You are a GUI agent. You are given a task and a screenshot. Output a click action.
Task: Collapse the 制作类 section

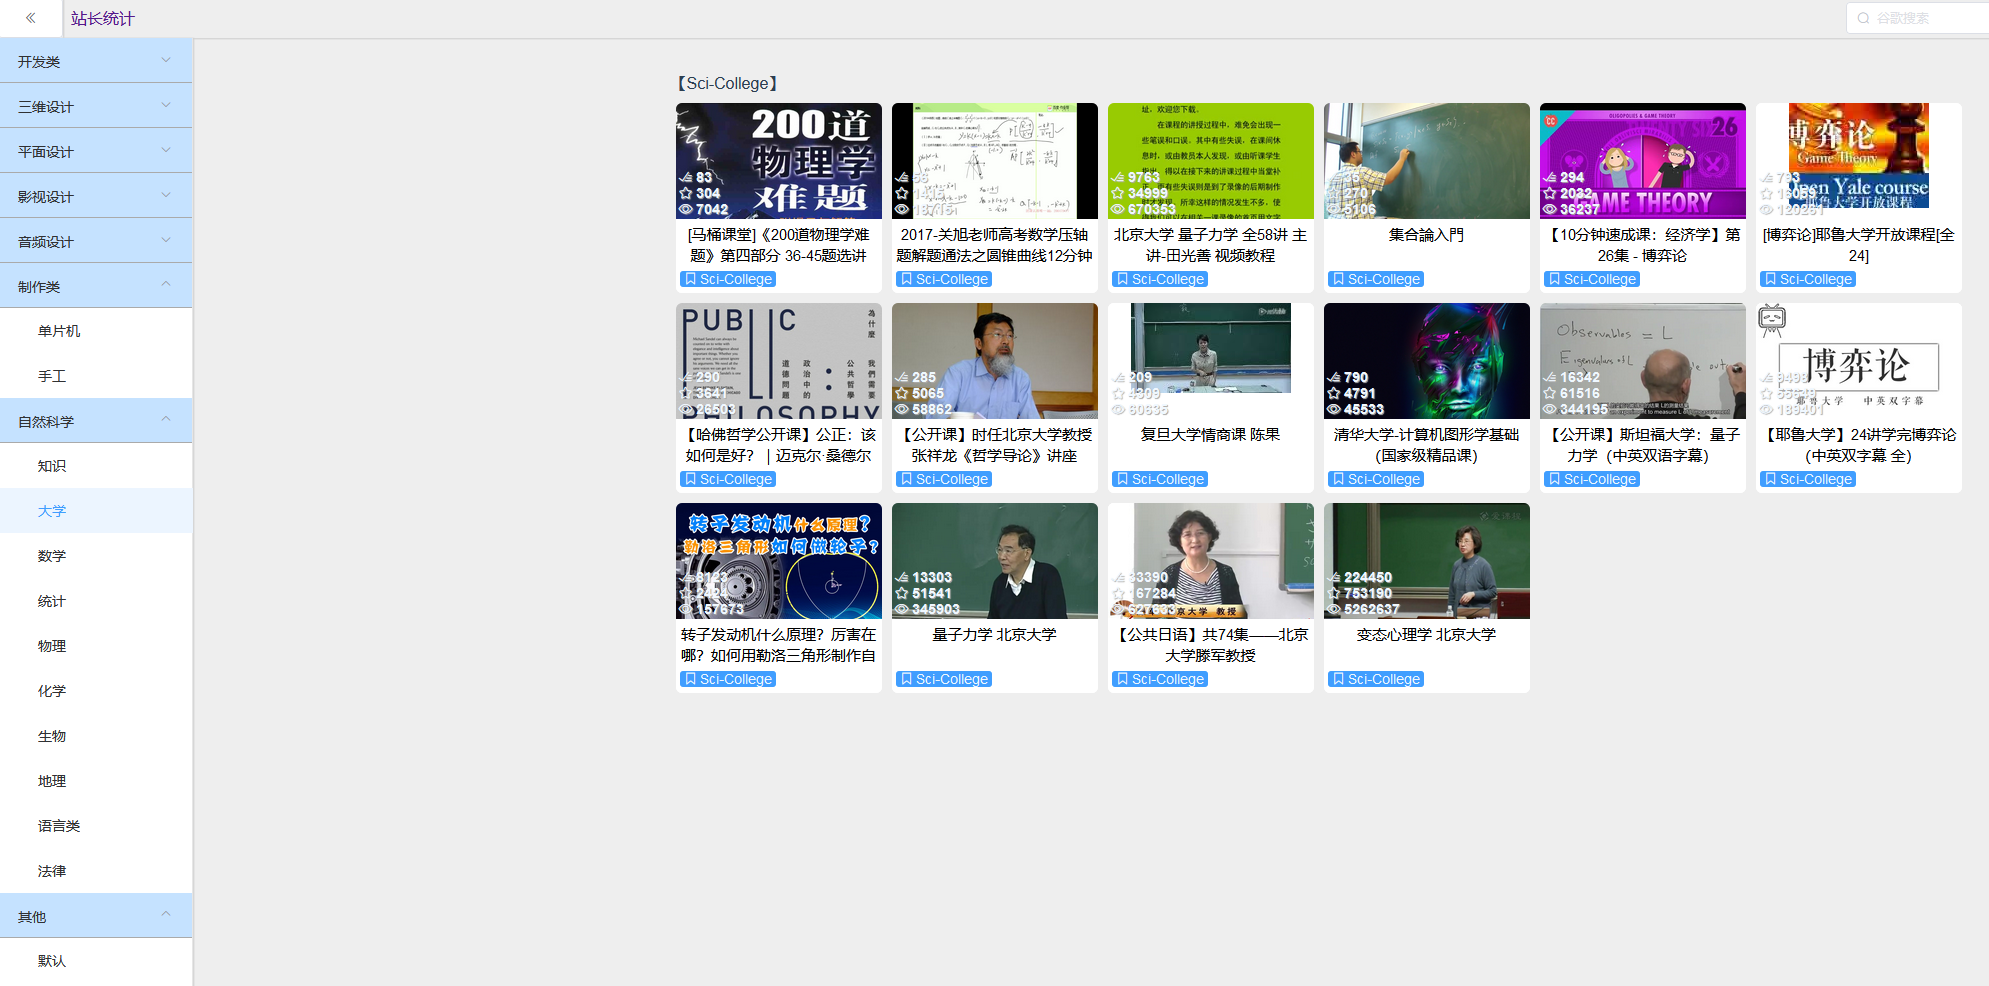96,286
